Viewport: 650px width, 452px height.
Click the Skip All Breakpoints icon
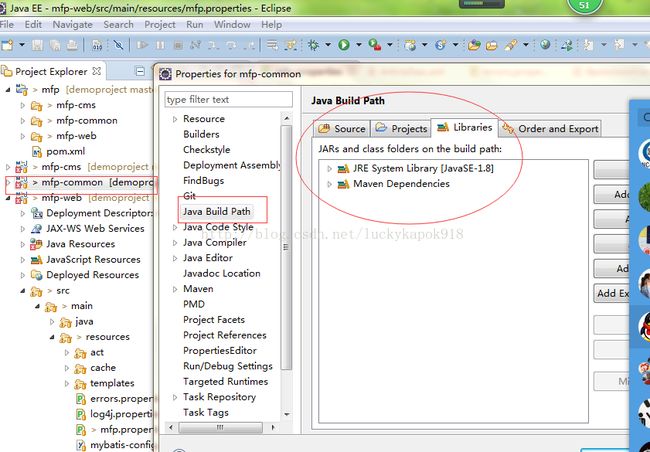118,44
